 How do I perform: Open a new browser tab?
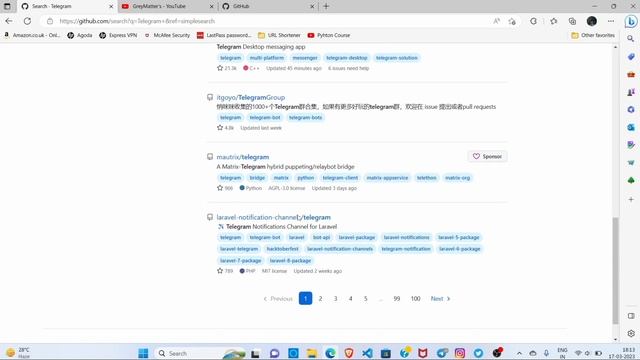[326, 6]
